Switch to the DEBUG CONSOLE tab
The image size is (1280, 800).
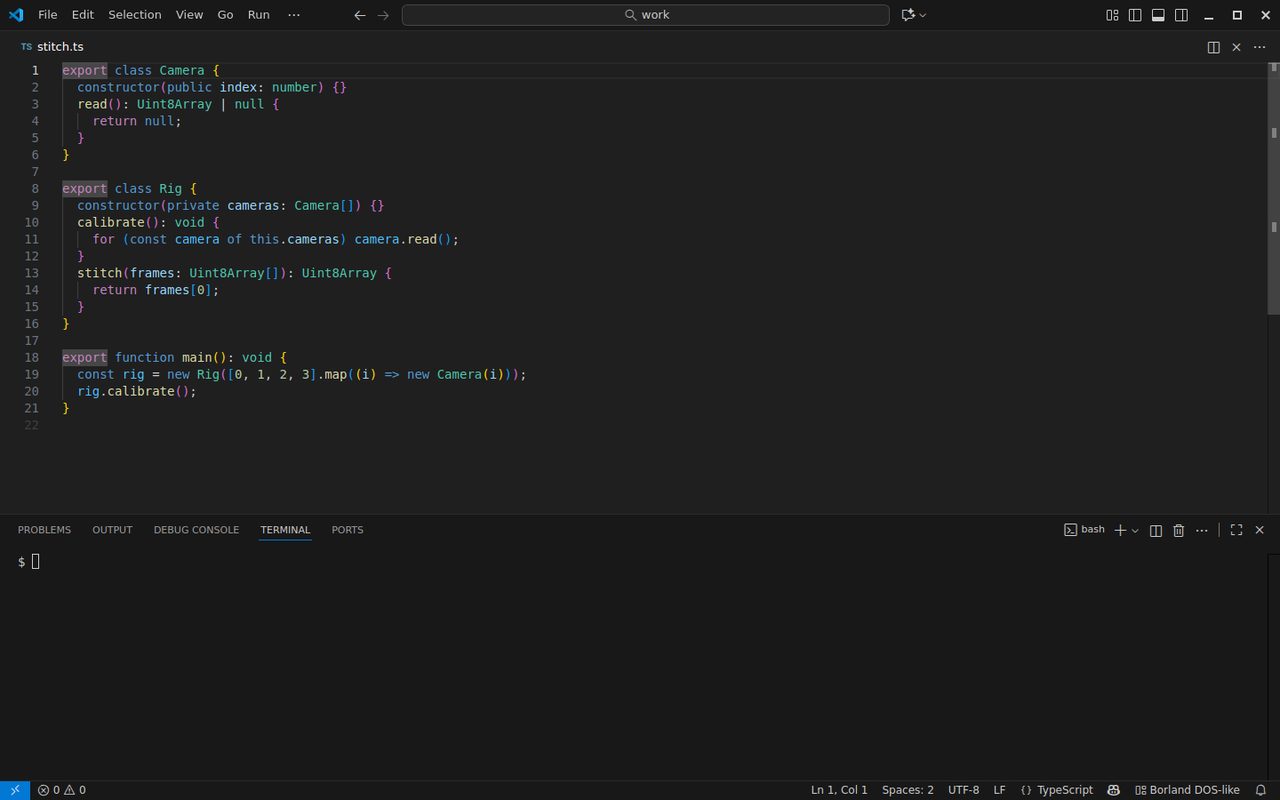(x=196, y=530)
